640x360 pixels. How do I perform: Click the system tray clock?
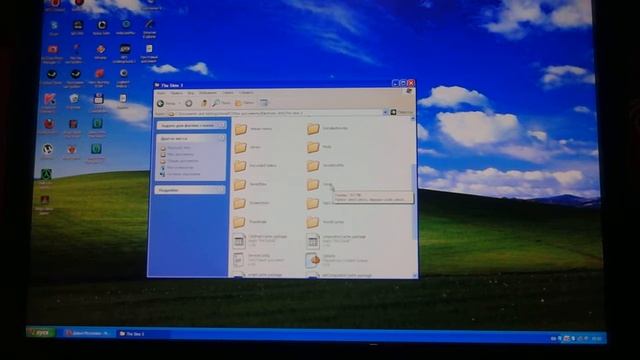pyautogui.click(x=596, y=339)
